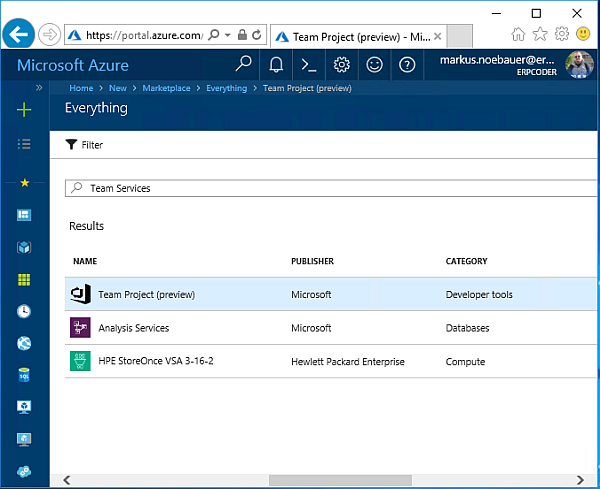This screenshot has height=489, width=600.
Task: Open the Dashboard icon in sidebar
Action: pos(25,215)
